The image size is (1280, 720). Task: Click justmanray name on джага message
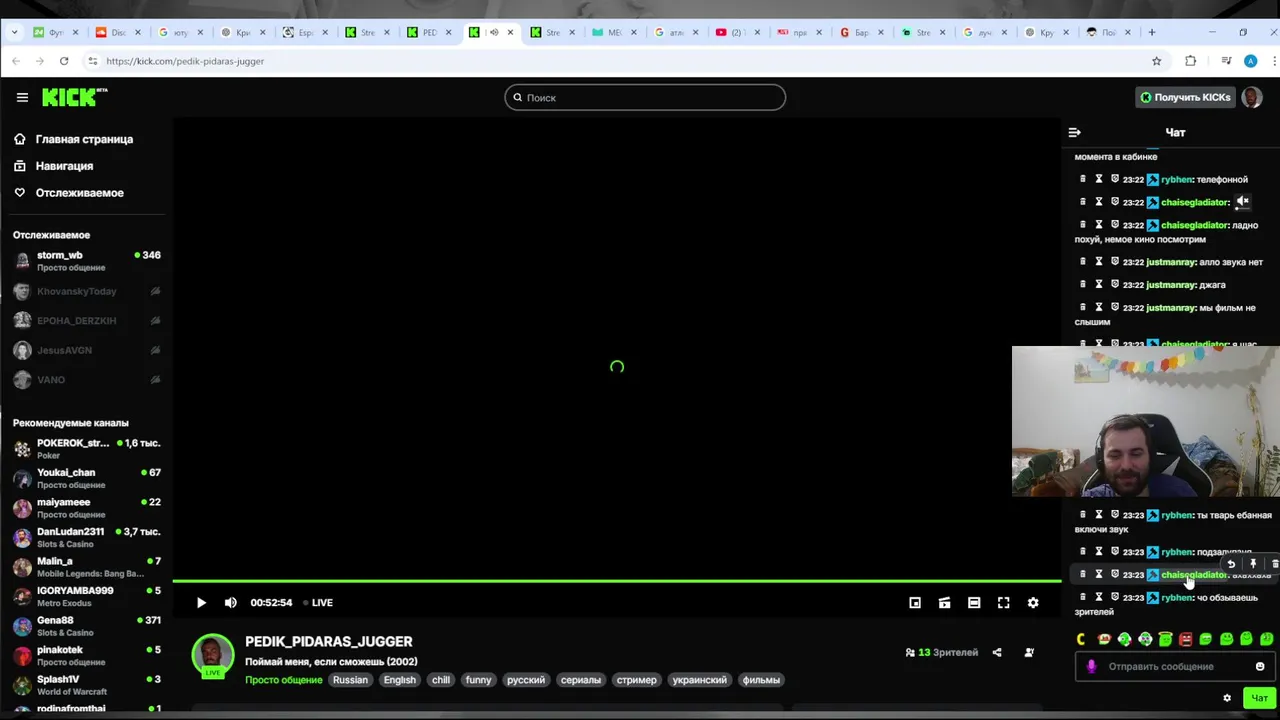(x=1171, y=285)
